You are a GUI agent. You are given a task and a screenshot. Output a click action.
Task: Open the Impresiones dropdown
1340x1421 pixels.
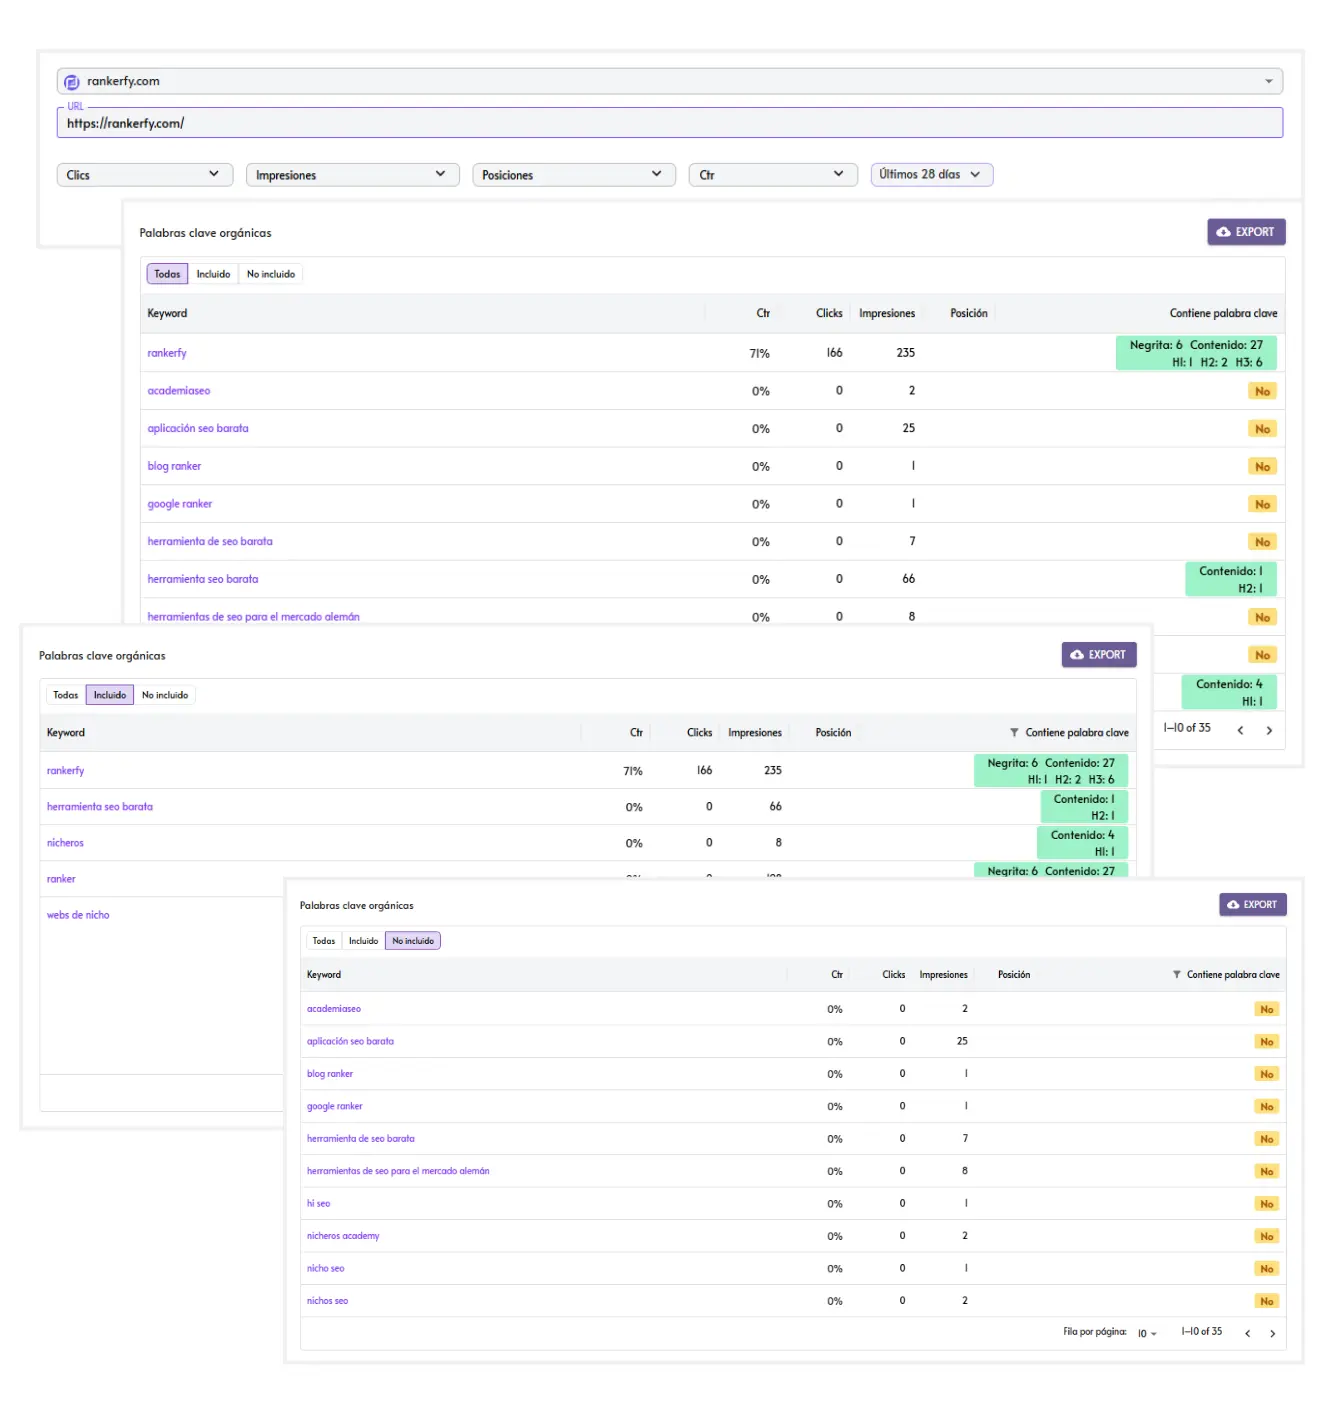[352, 175]
